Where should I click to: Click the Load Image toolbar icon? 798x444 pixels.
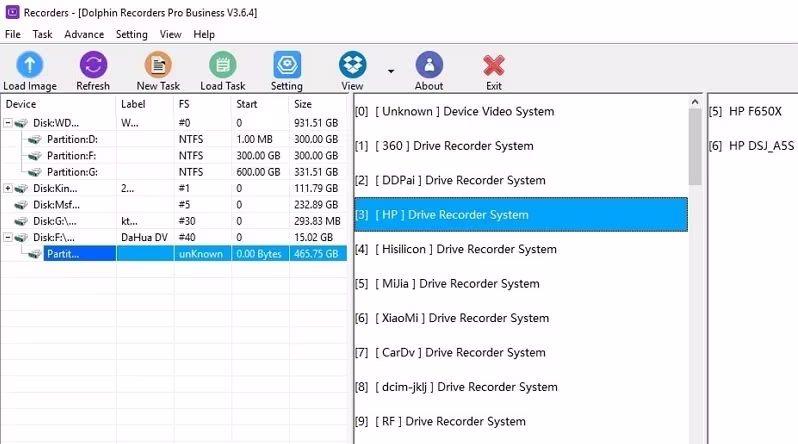tap(30, 65)
